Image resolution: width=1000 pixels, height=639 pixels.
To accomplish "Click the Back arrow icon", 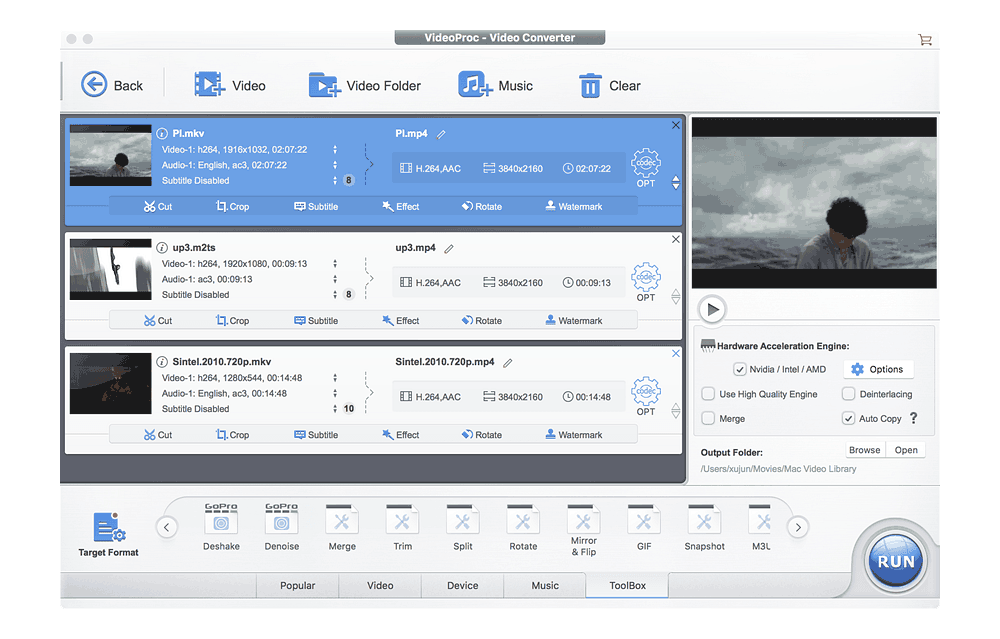I will point(94,85).
